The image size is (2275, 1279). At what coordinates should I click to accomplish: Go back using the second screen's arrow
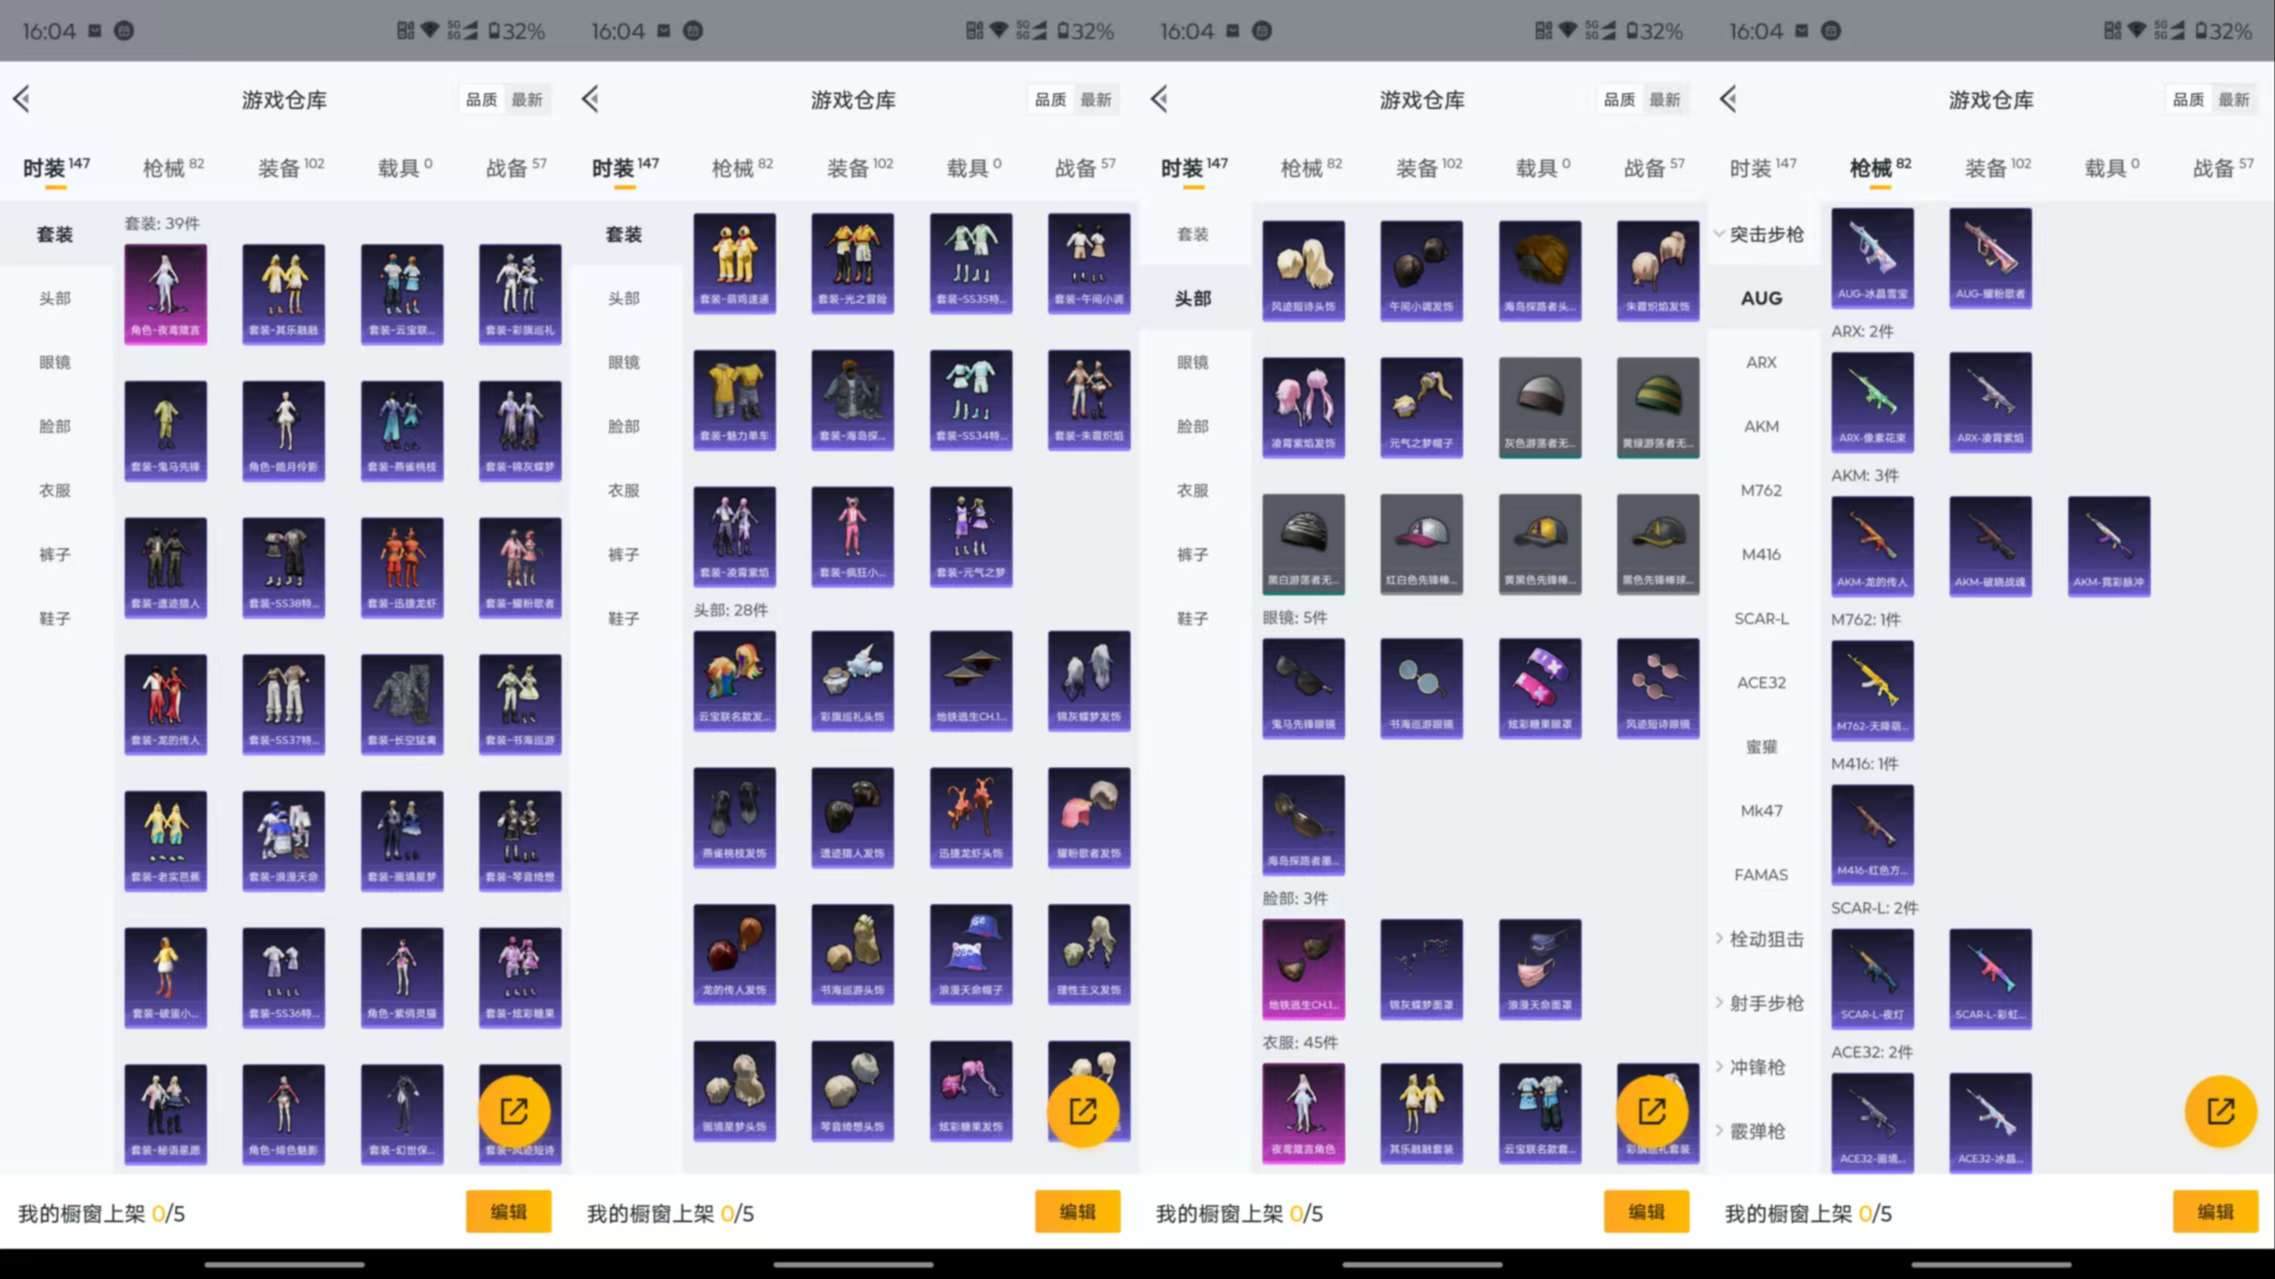click(591, 99)
